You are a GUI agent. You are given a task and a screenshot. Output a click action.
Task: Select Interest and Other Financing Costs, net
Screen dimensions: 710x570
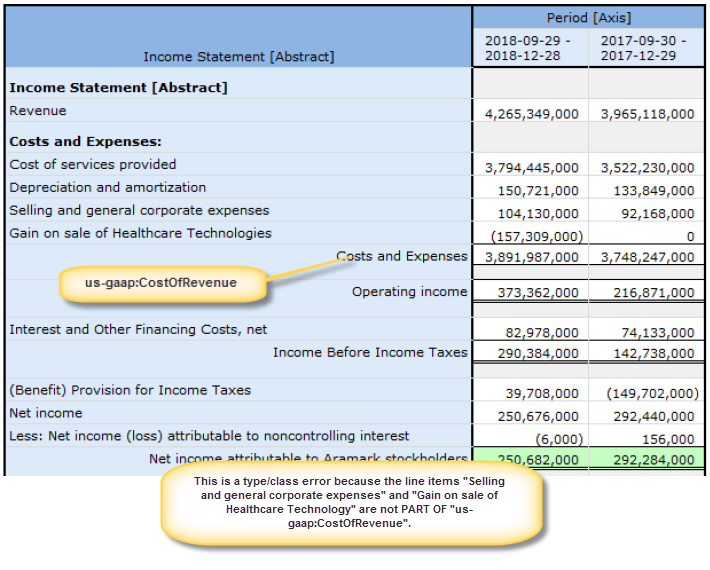[x=138, y=329]
